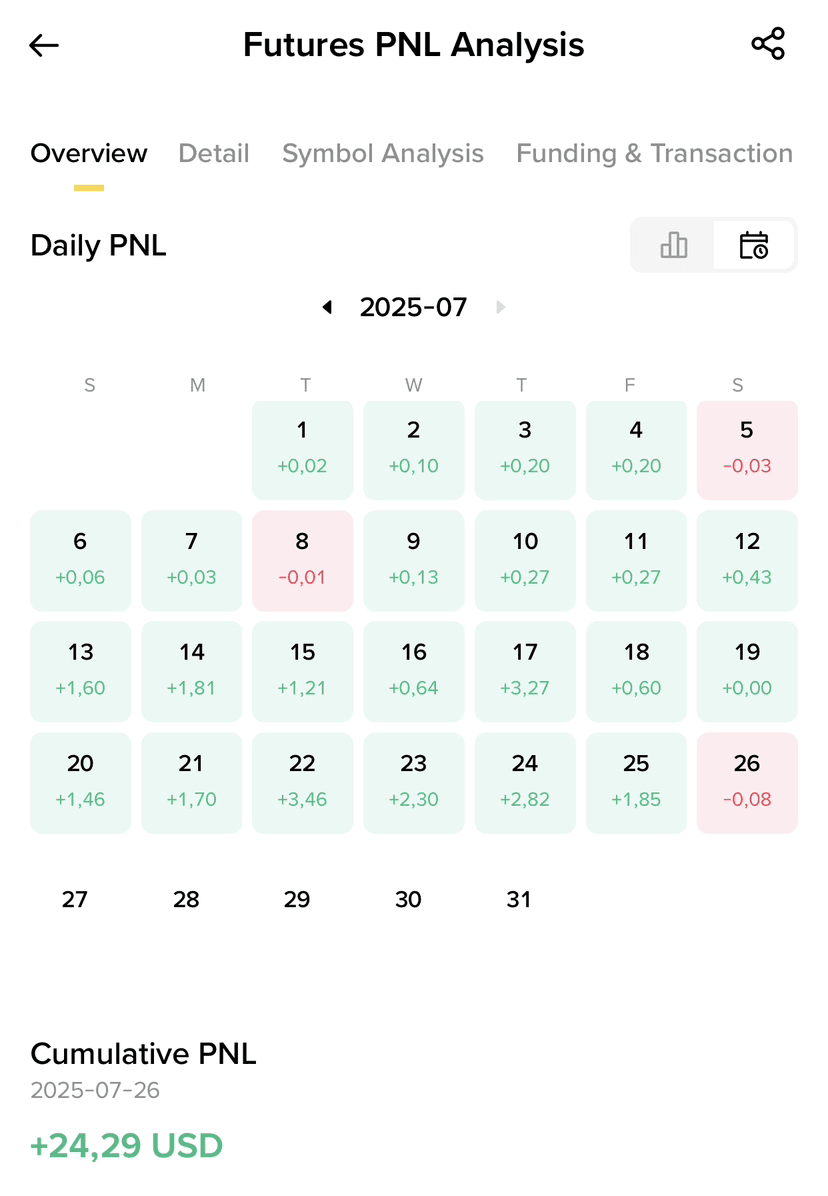Open the Detail tab
The width and height of the screenshot is (828, 1196).
coord(214,153)
